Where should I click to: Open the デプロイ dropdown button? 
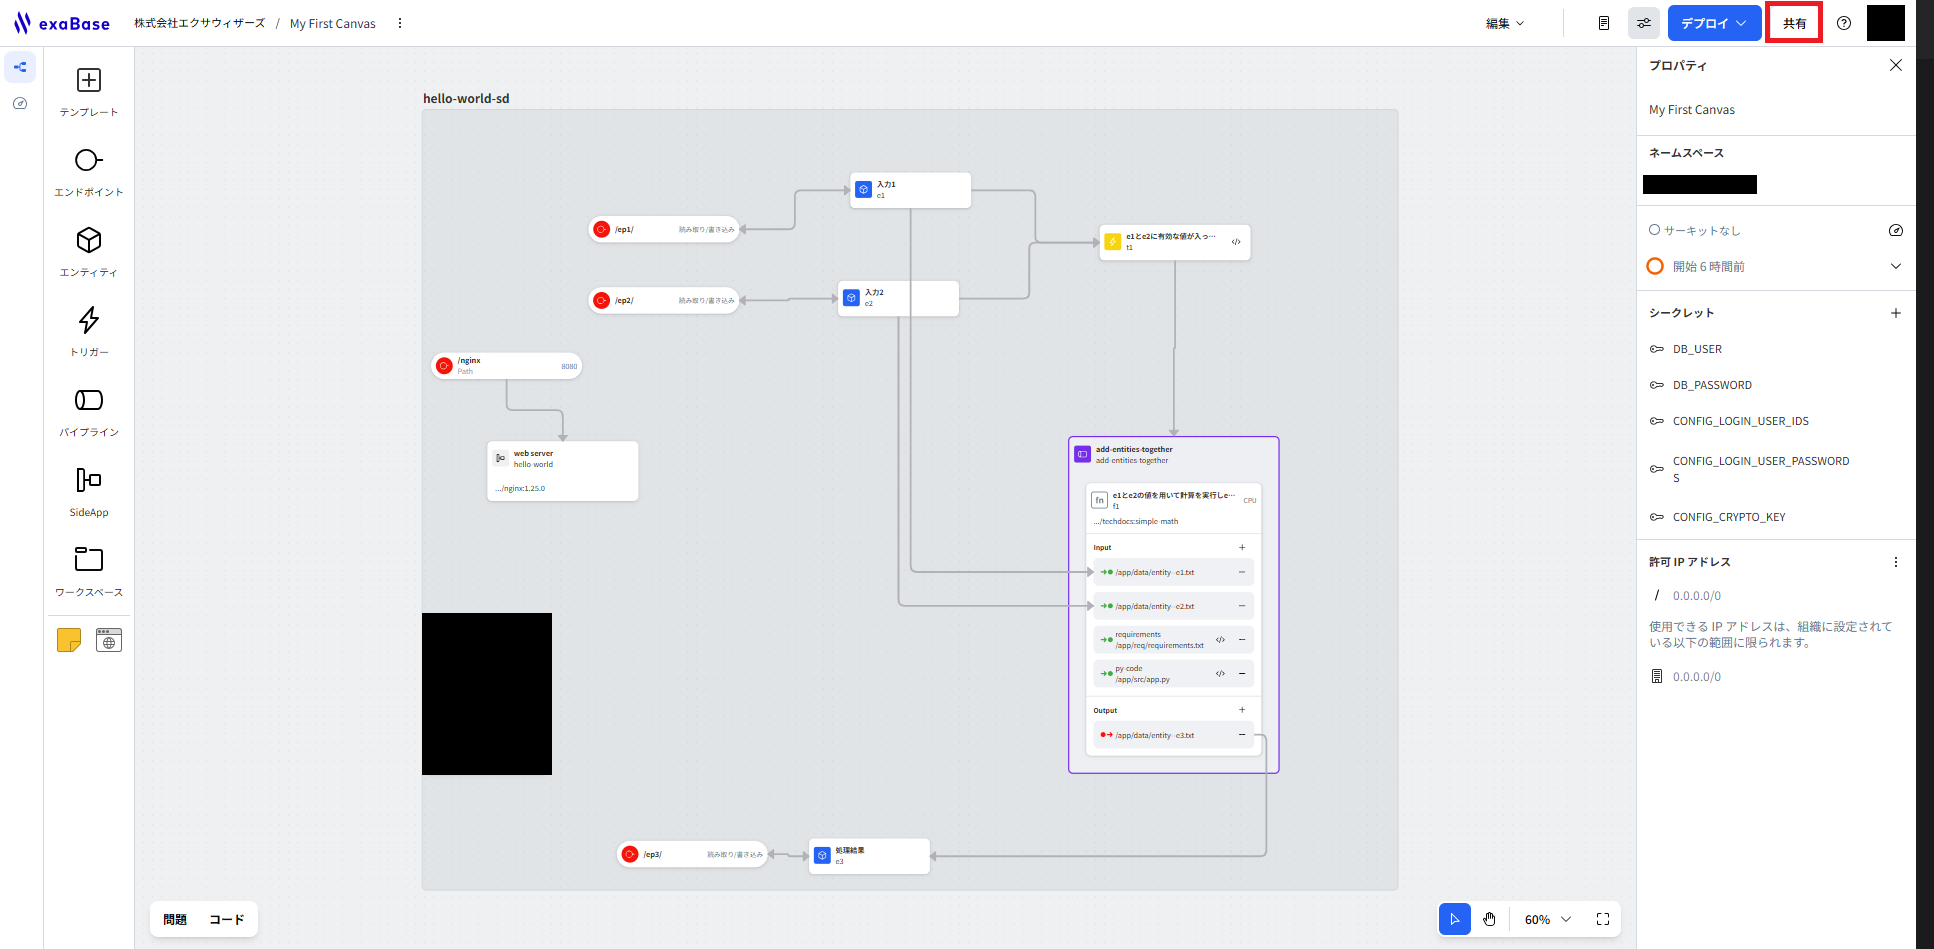coord(1714,23)
